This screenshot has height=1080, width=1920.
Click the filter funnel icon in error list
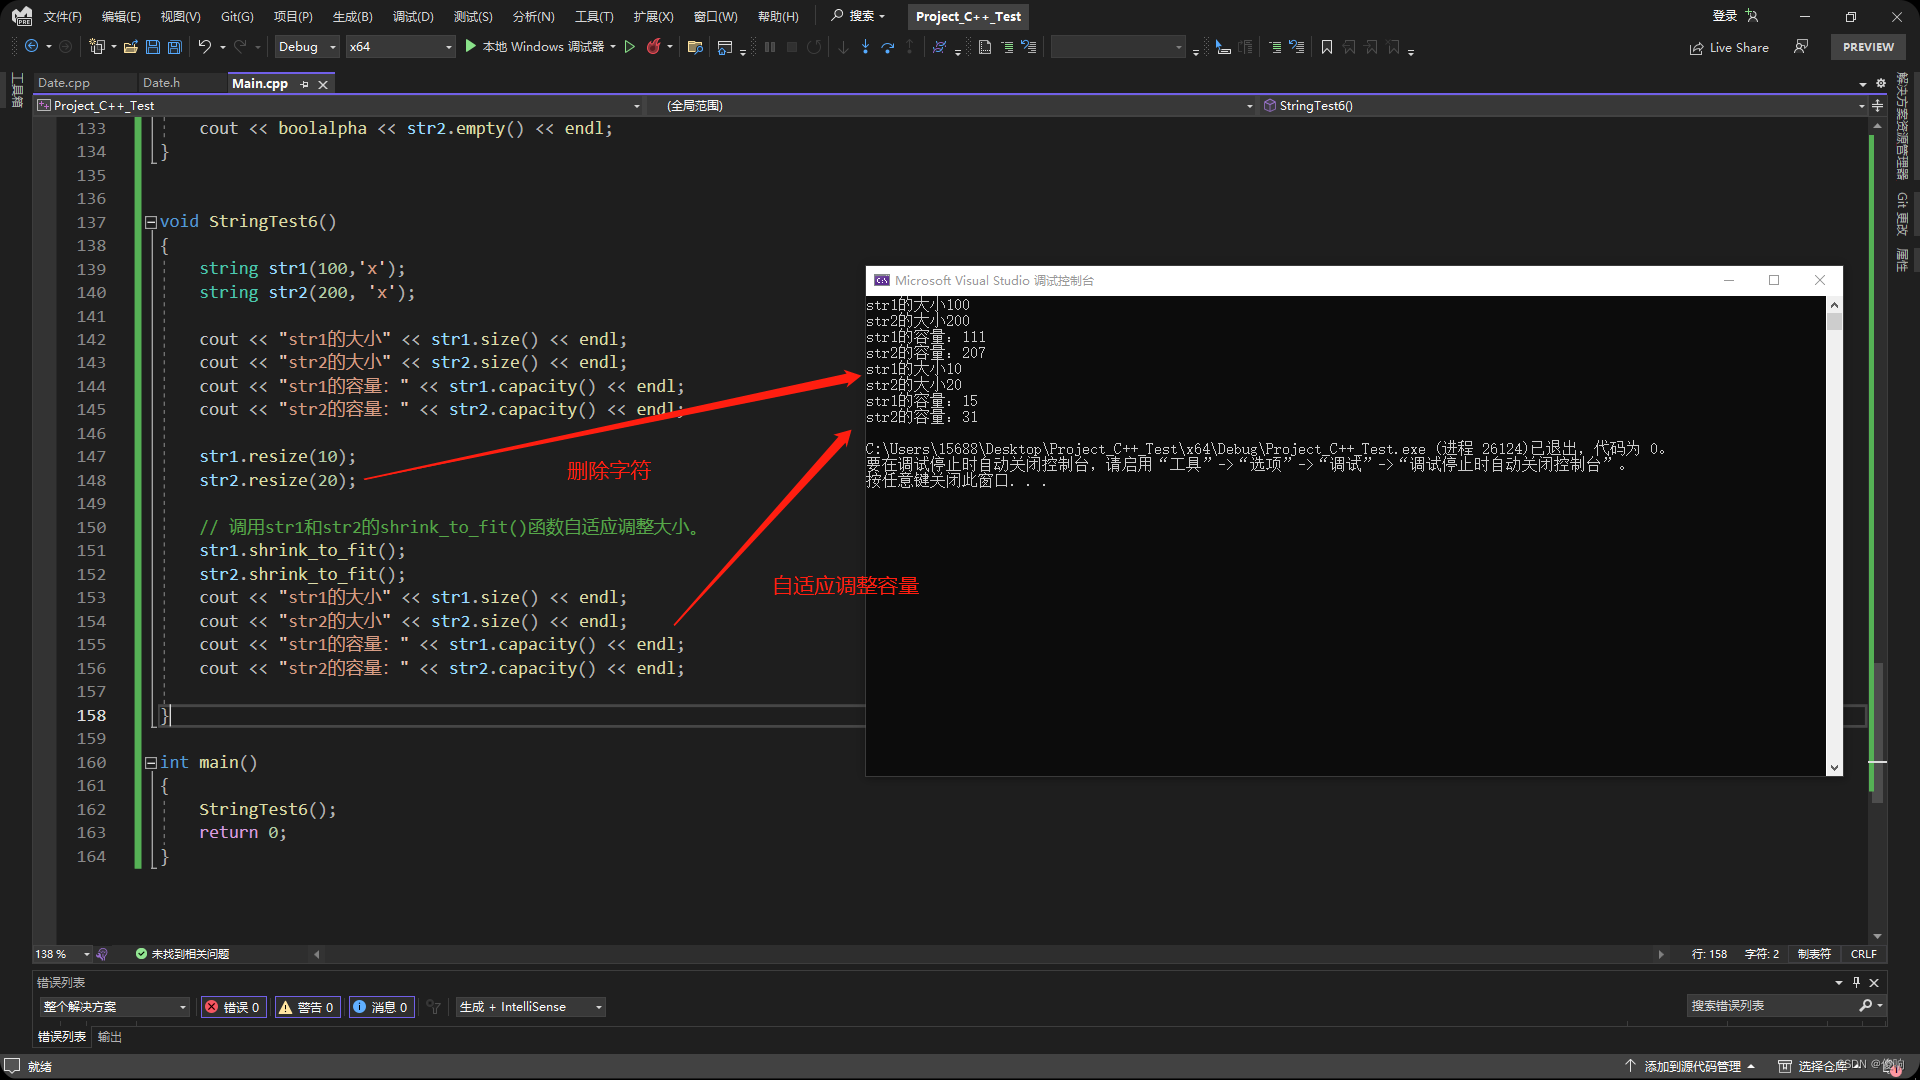[x=433, y=1007]
